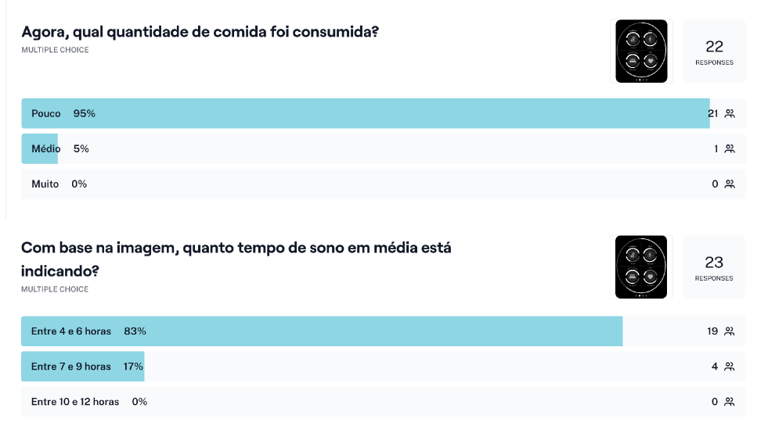Click respondents icon on the Pouco row
The image size is (768, 436).
pos(730,114)
